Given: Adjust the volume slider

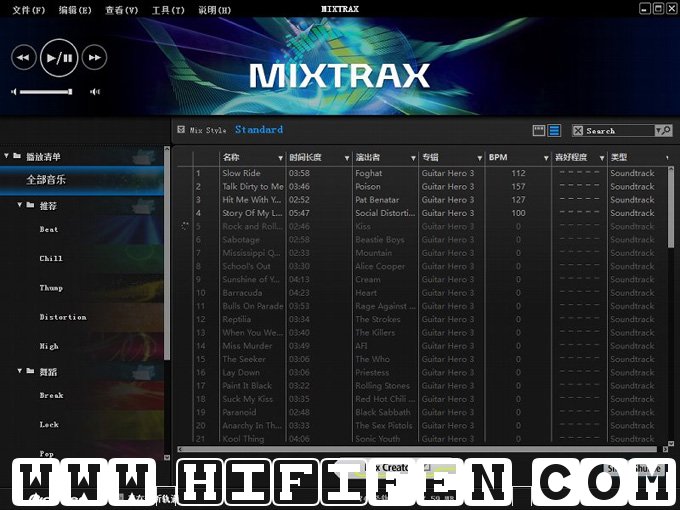Looking at the screenshot, I should coord(46,92).
